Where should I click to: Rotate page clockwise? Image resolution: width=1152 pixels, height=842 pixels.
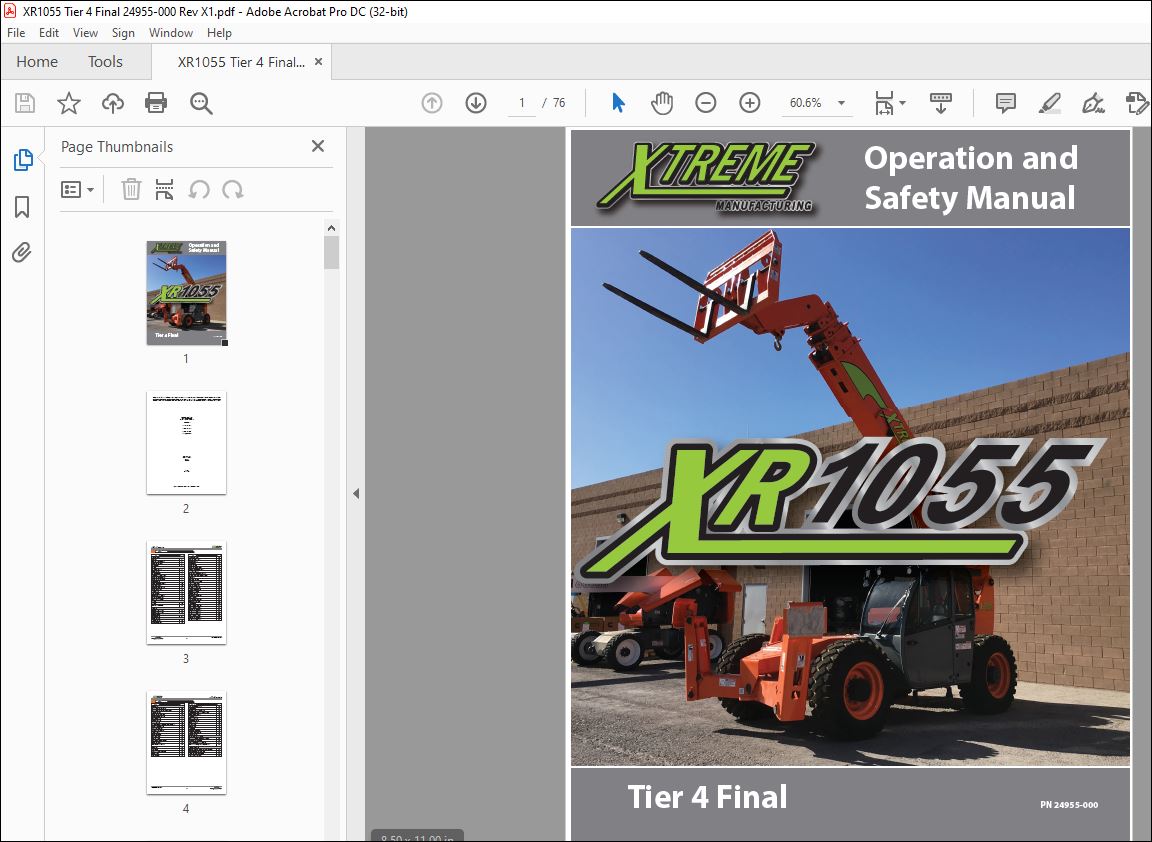click(233, 190)
